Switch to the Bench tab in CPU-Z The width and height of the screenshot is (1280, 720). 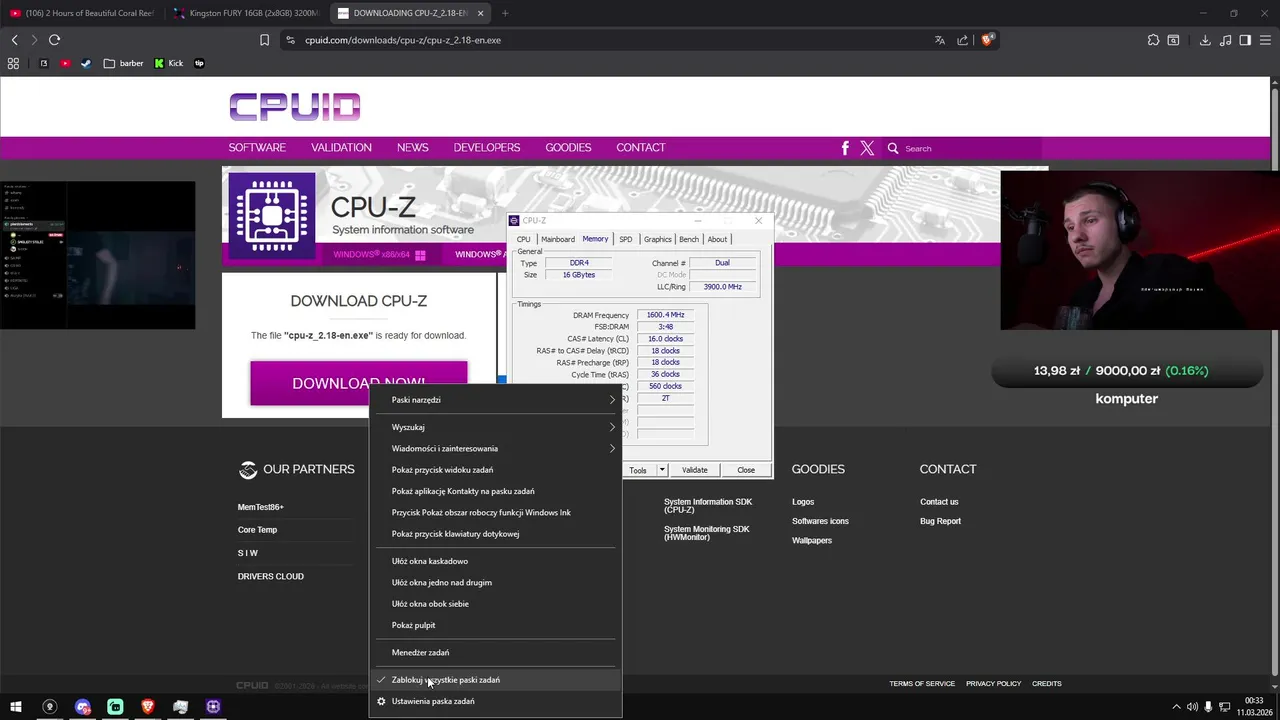(689, 239)
